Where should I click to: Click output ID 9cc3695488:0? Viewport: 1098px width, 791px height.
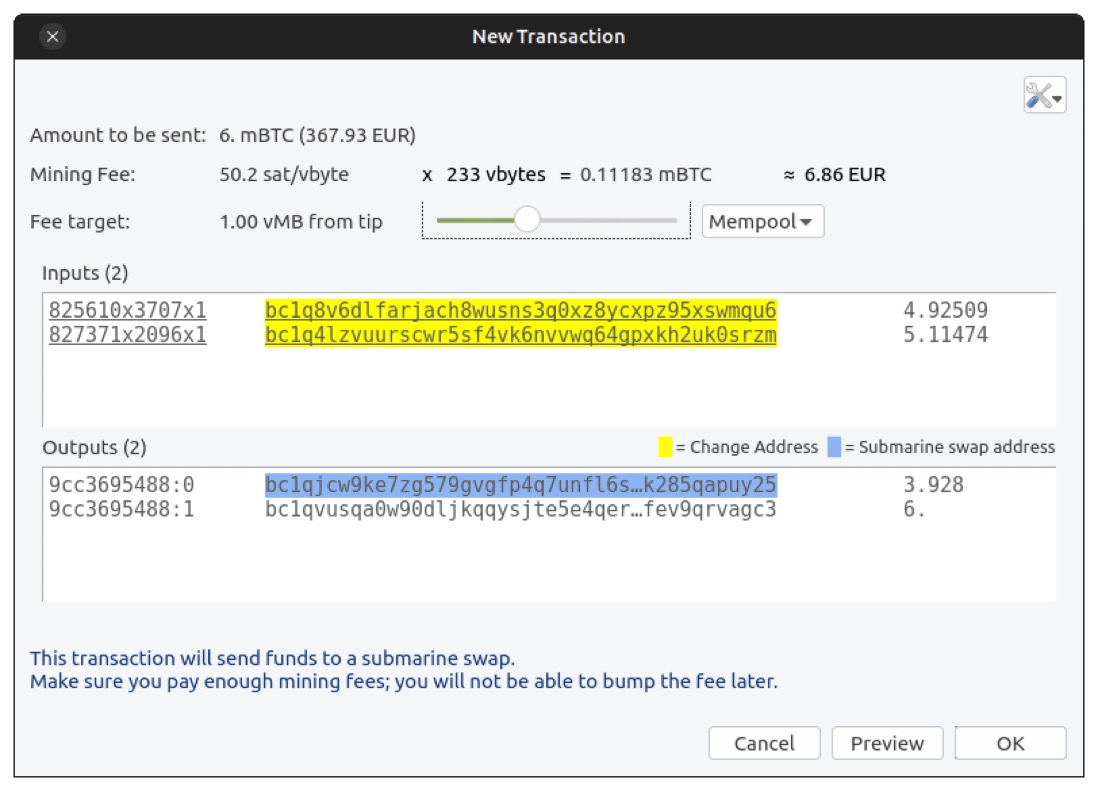121,485
